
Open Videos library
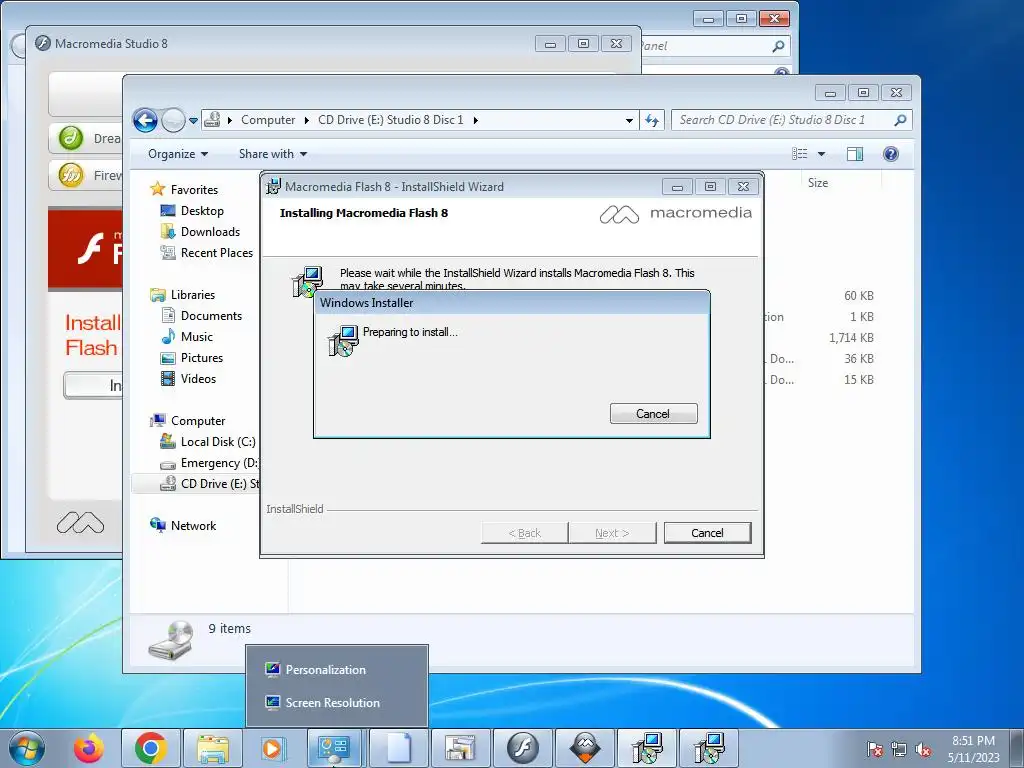[198, 379]
